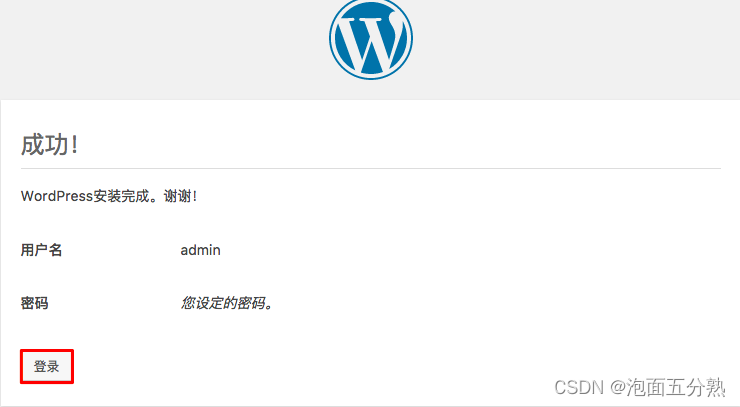Click the 用户名 label
Image resolution: width=740 pixels, height=407 pixels.
42,250
